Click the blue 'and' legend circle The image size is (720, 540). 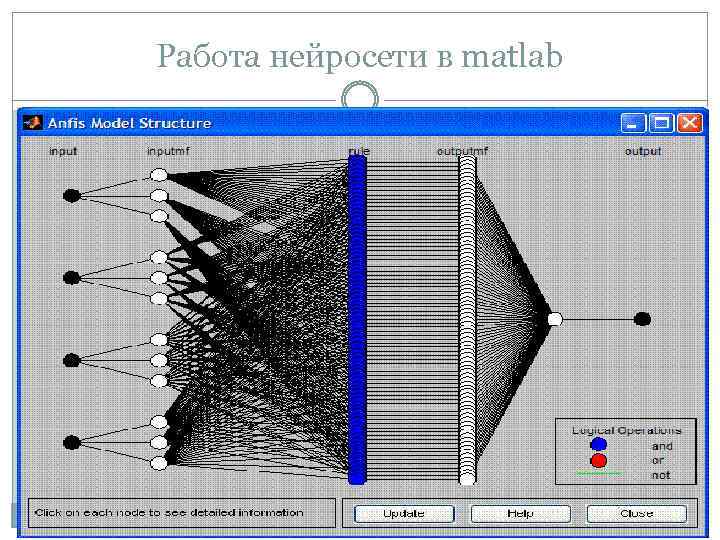click(x=598, y=444)
